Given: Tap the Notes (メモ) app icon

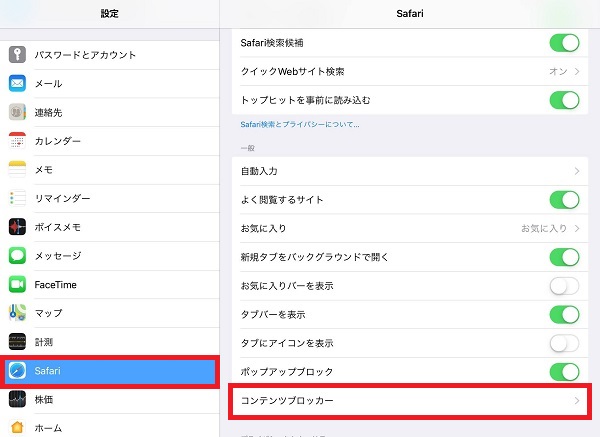Looking at the screenshot, I should point(17,170).
